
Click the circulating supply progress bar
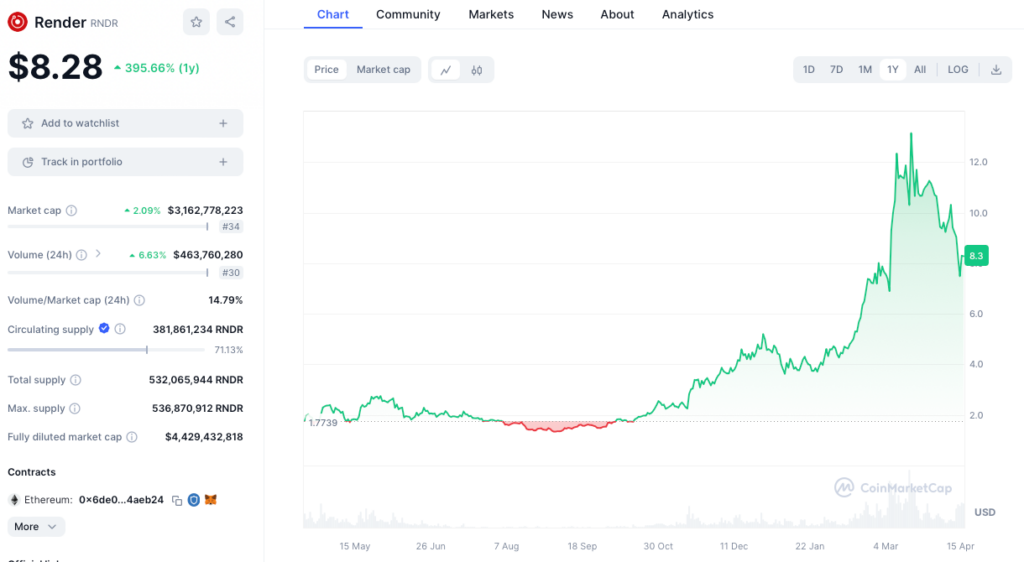108,350
